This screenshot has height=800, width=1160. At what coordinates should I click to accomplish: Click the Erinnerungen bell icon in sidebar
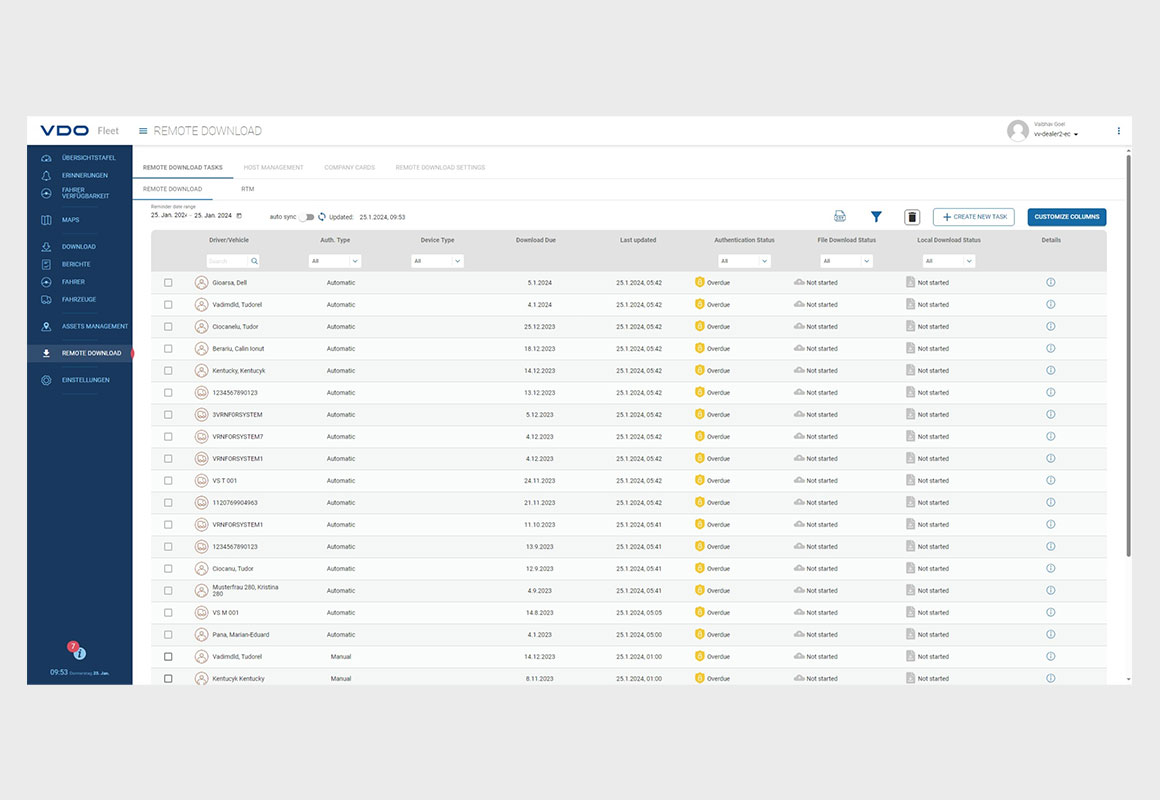coord(46,176)
